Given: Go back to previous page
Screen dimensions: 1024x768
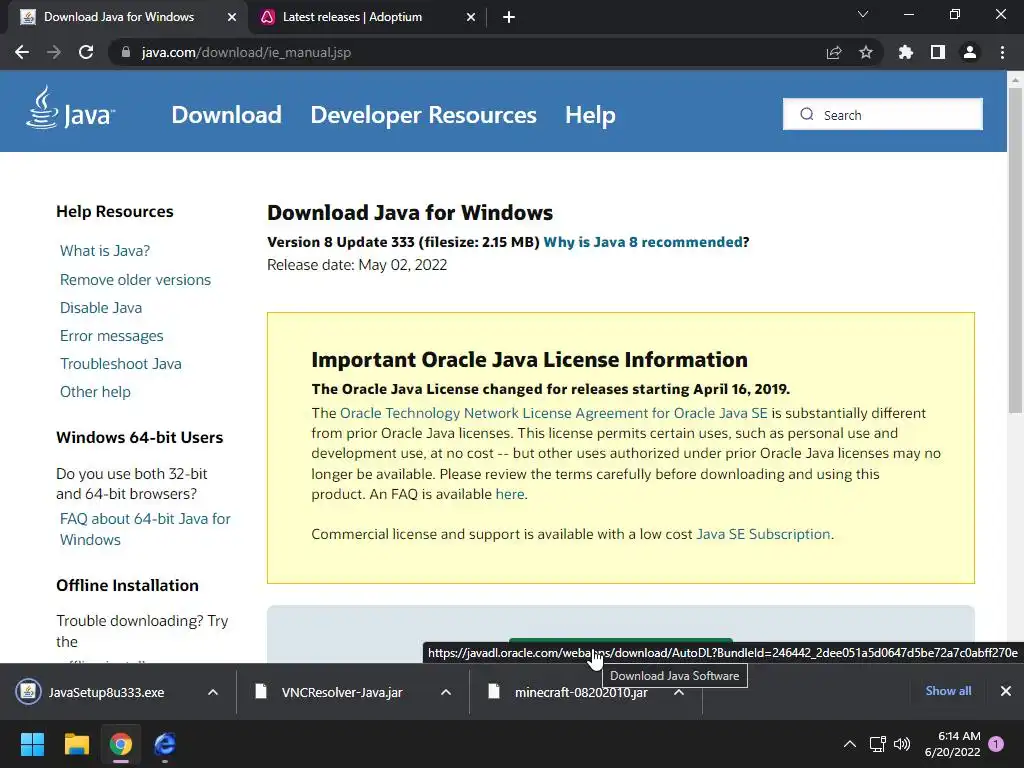Looking at the screenshot, I should pos(22,52).
